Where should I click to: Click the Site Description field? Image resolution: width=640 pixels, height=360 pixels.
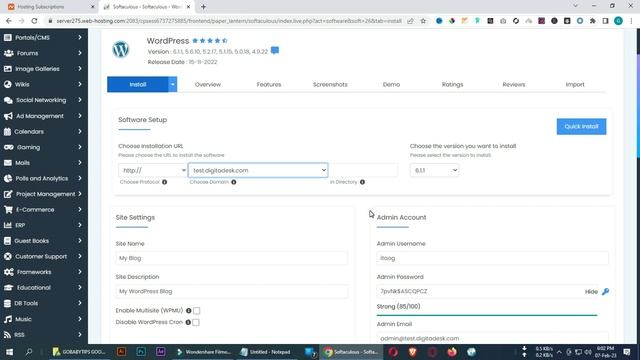232,291
